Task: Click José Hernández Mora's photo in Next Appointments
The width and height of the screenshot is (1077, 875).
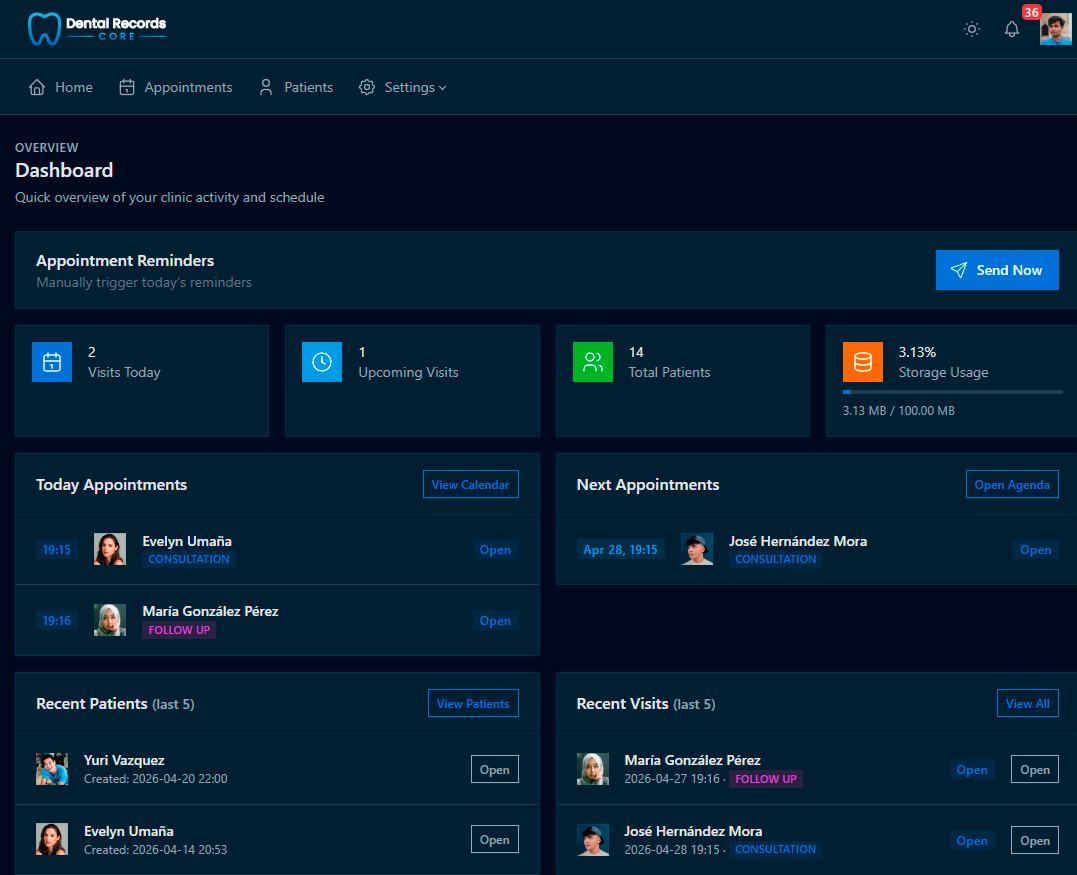Action: click(x=697, y=549)
